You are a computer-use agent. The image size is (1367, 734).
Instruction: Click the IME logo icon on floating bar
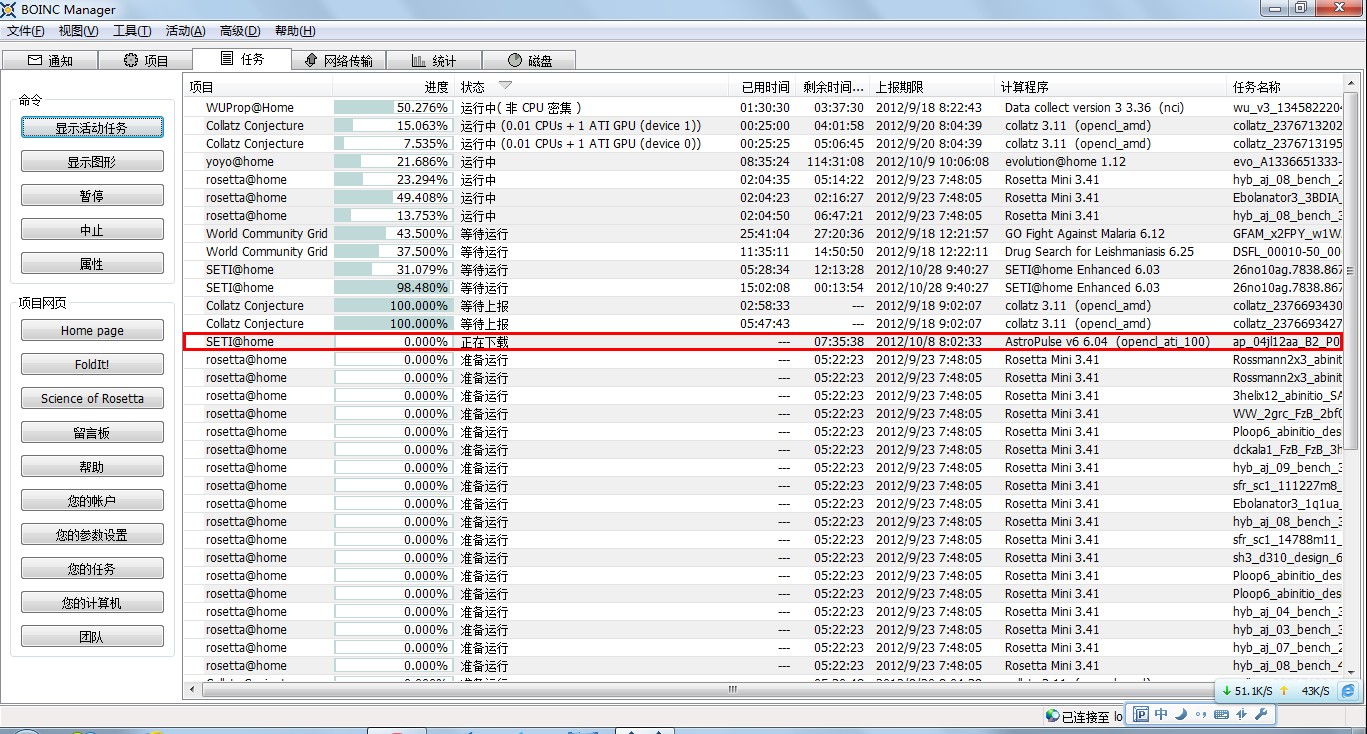tap(1141, 714)
